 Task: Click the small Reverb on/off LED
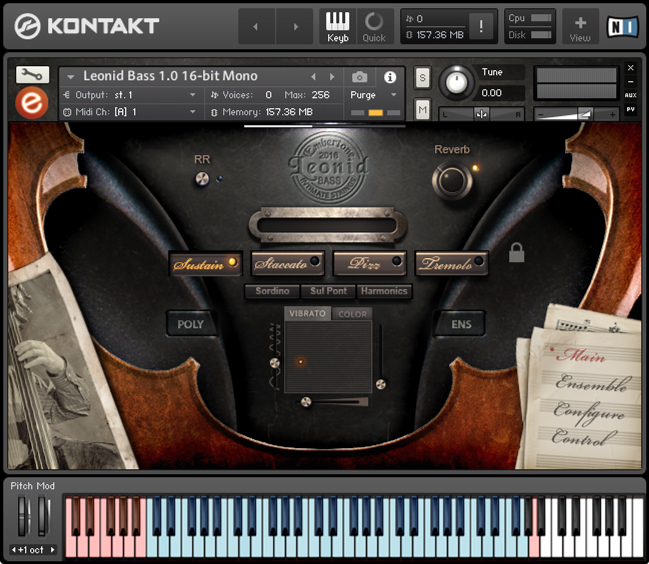pos(475,168)
